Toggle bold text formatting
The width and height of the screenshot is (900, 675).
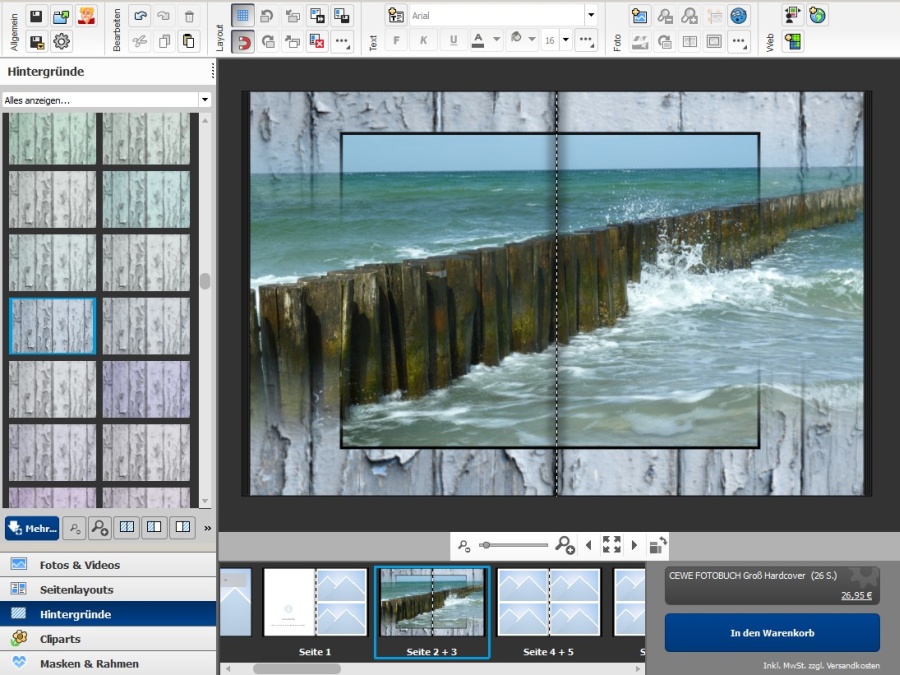tap(396, 41)
